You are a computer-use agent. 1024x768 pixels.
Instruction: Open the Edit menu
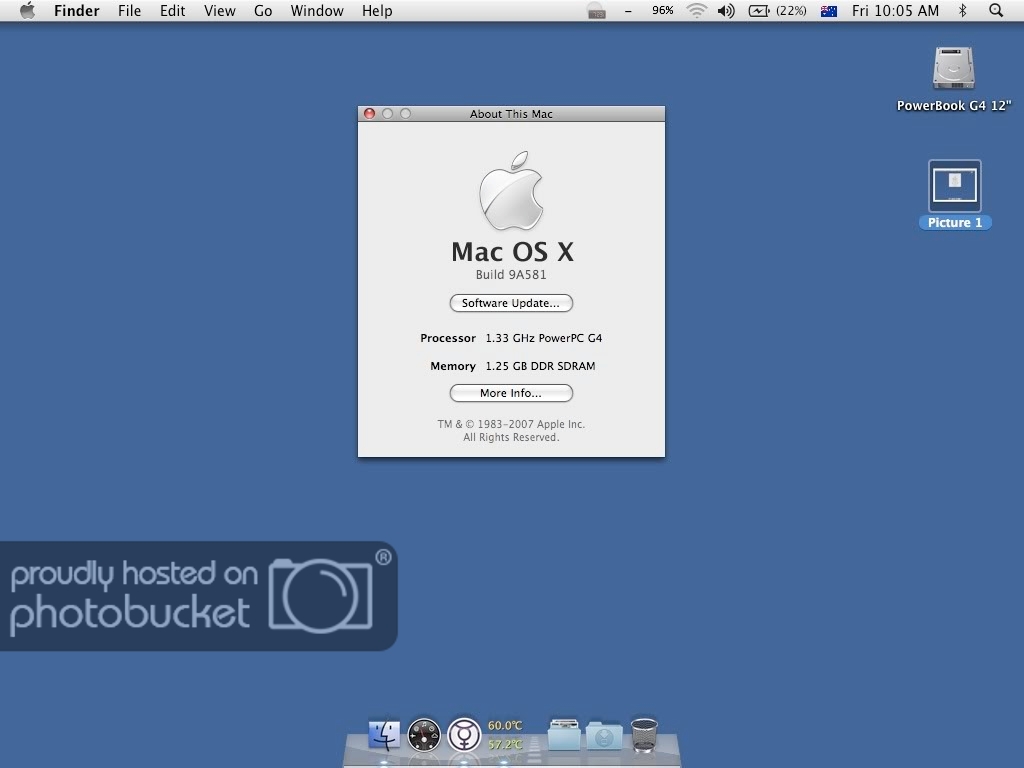point(172,10)
